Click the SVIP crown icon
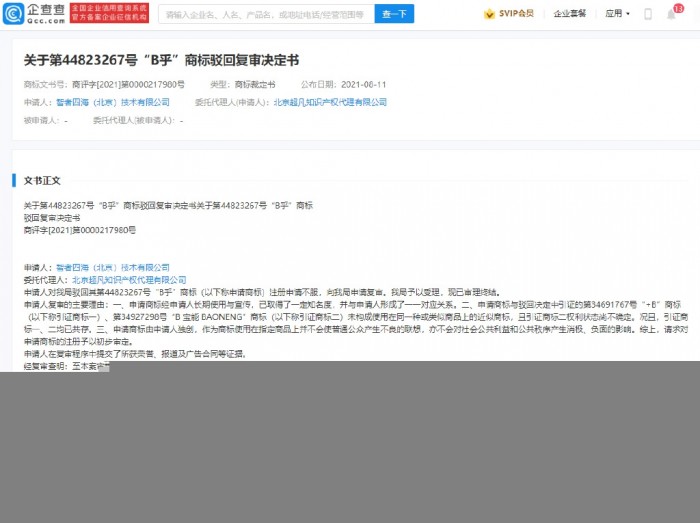Screen dimensions: 700x523 point(489,14)
